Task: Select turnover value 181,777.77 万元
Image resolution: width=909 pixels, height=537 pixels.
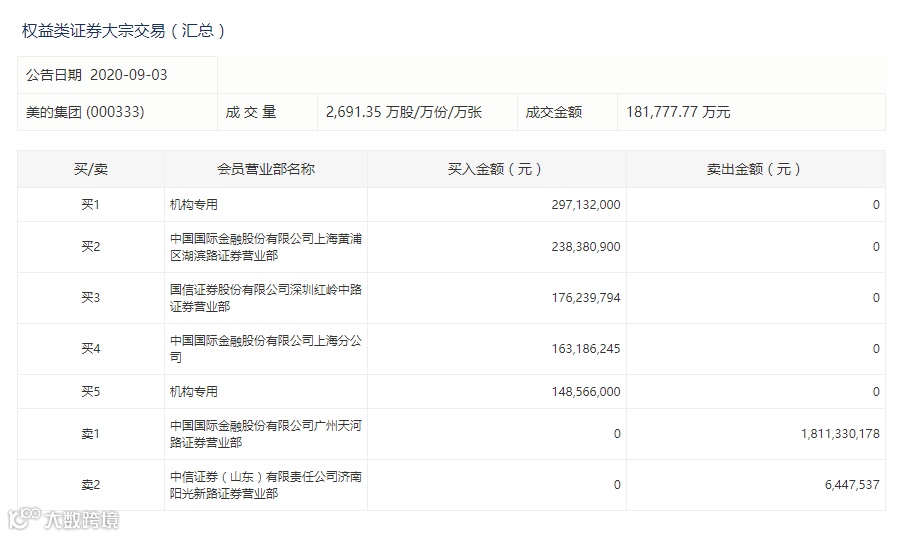Action: (x=678, y=112)
